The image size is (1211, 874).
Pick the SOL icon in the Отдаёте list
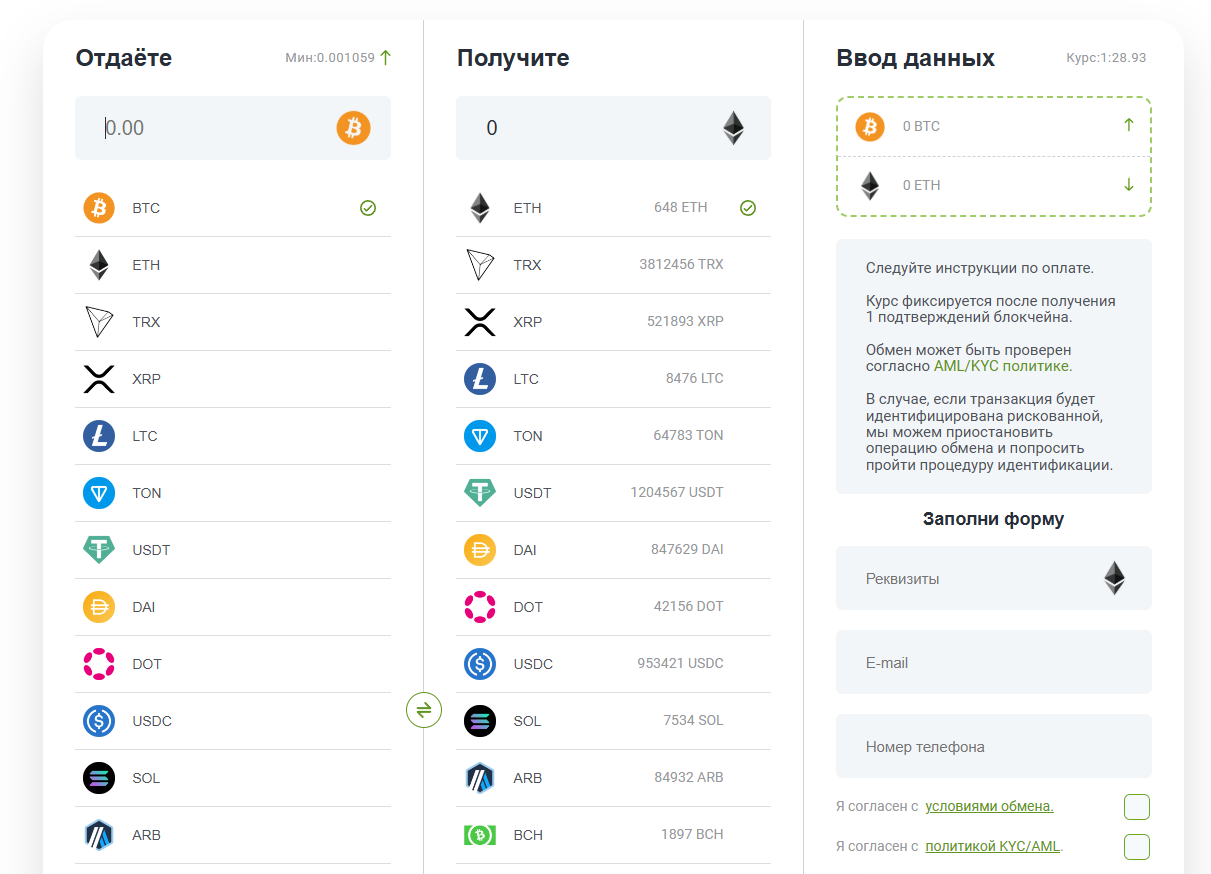pyautogui.click(x=99, y=778)
